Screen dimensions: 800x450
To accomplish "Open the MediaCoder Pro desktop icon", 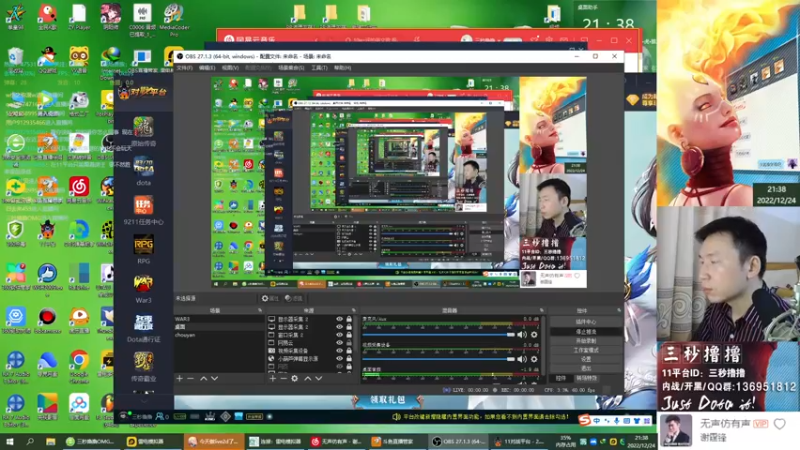I will click(x=174, y=19).
